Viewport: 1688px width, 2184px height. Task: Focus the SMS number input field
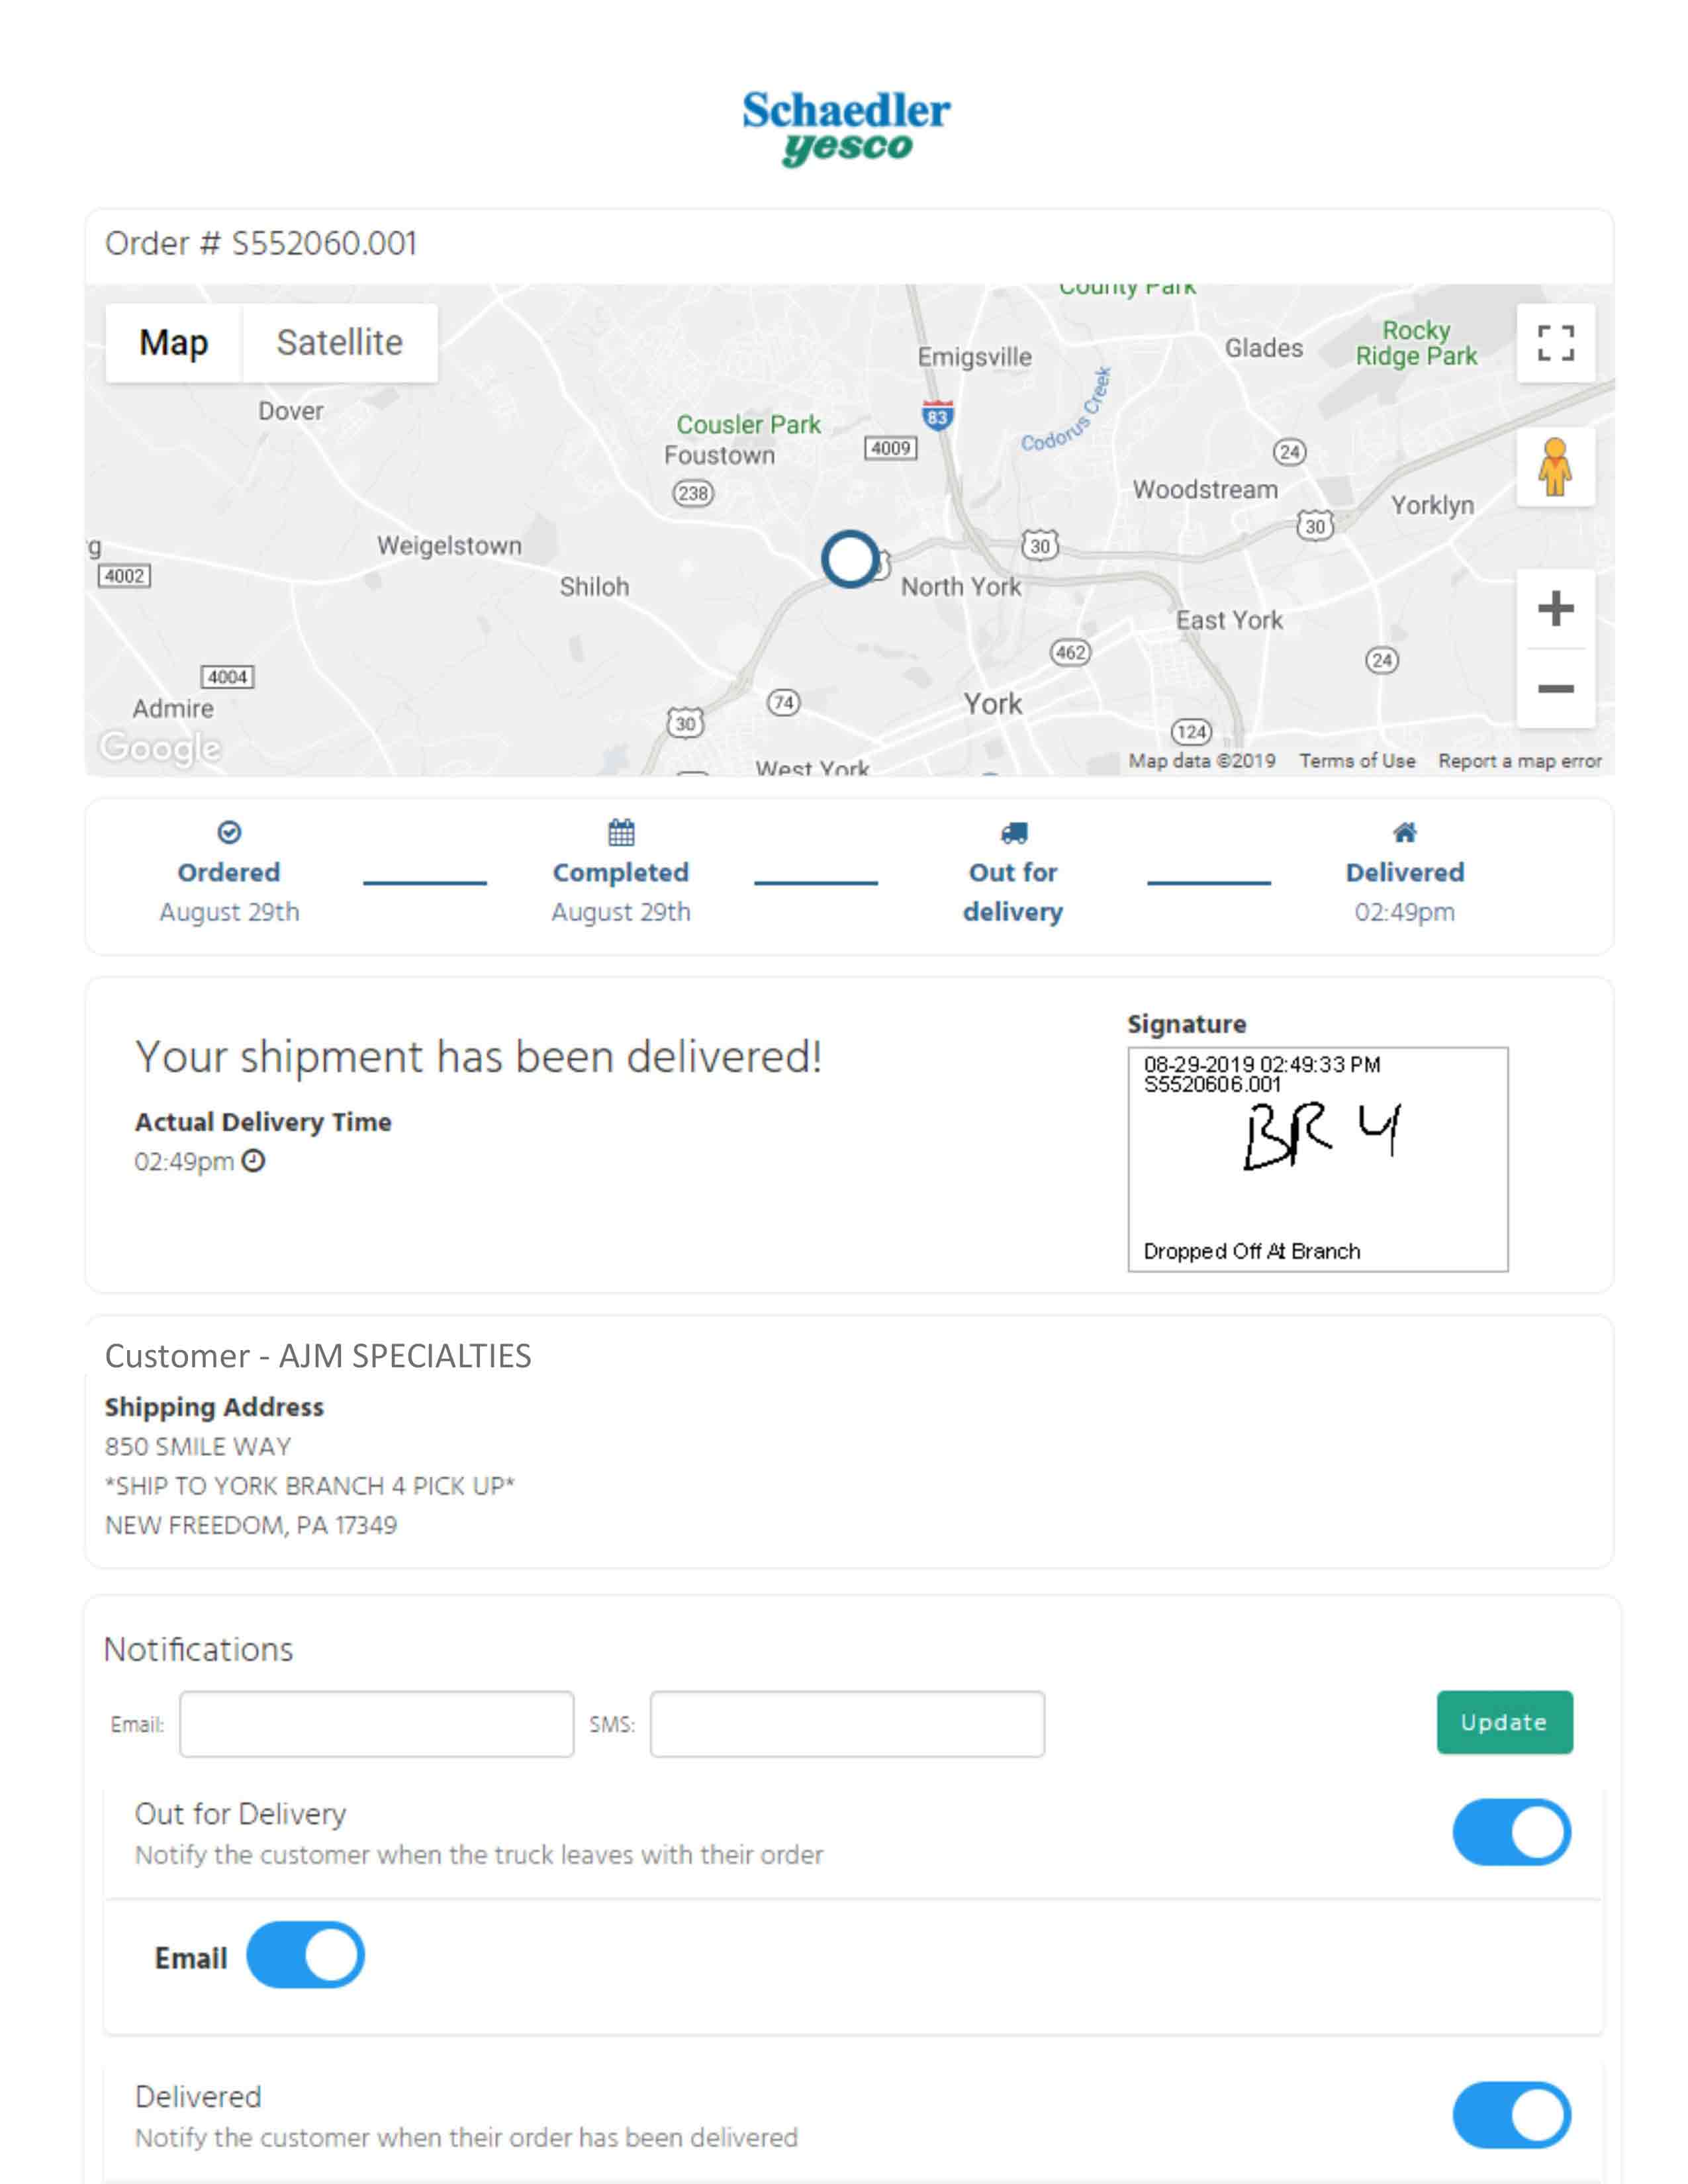click(x=847, y=1724)
